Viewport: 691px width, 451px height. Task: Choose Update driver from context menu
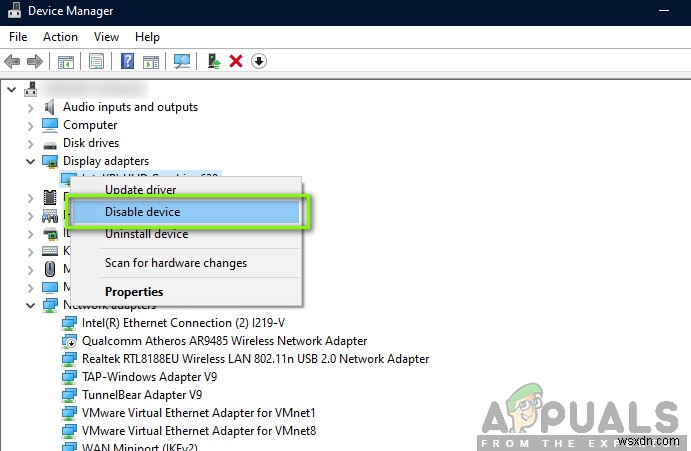[186, 190]
